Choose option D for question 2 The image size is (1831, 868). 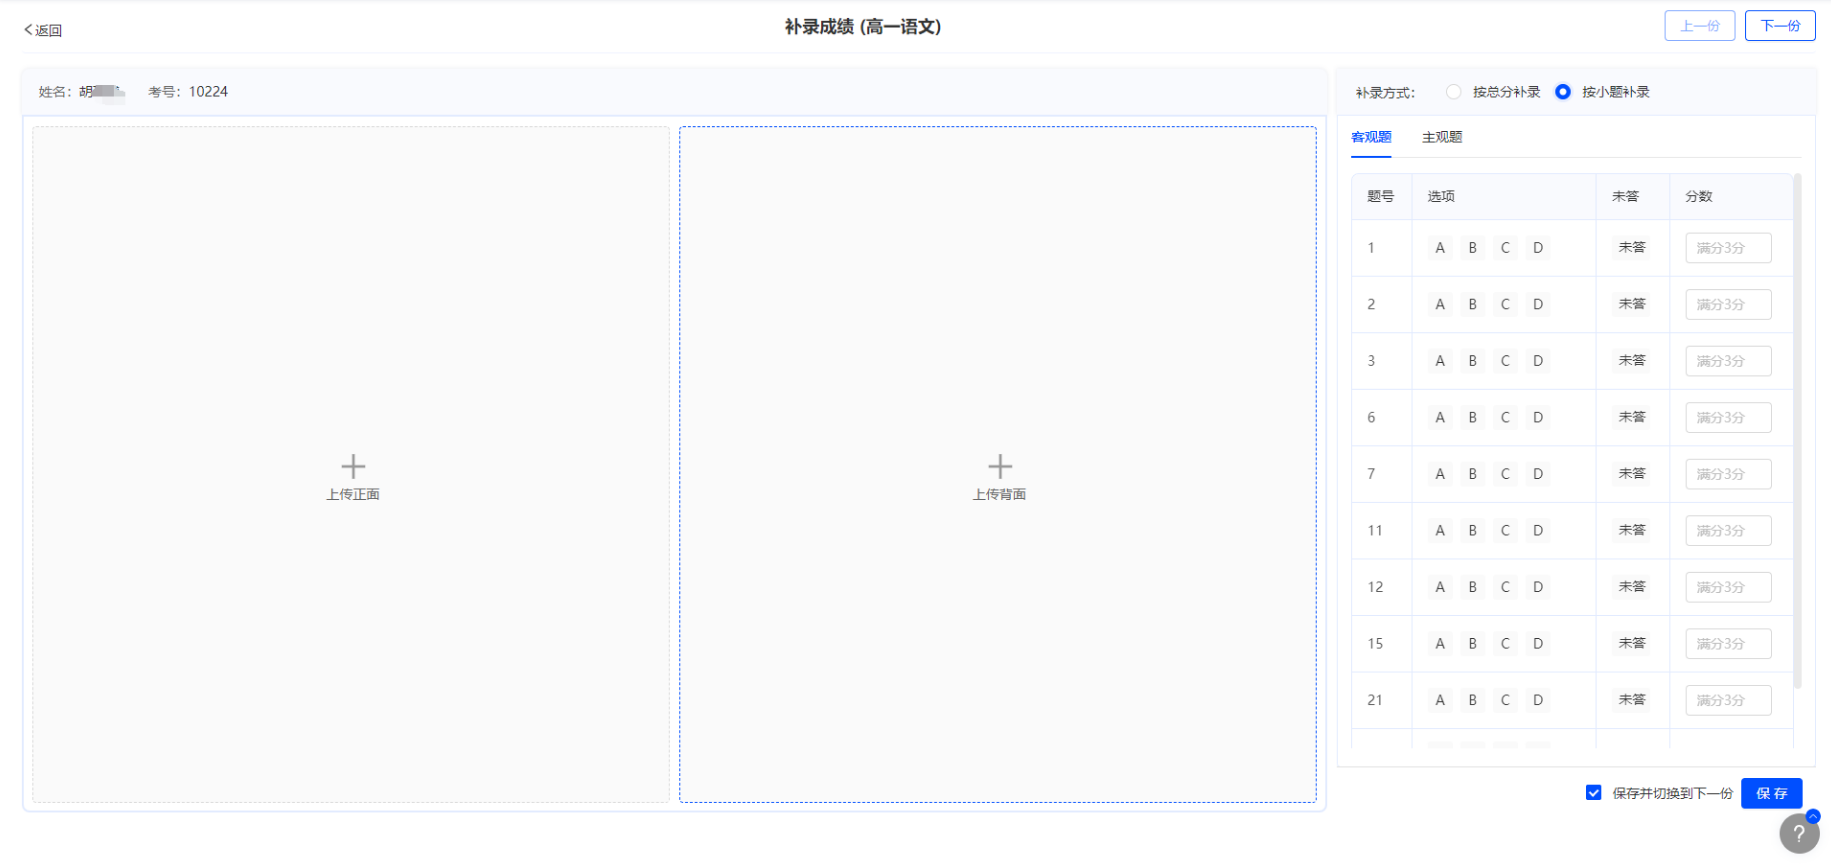click(x=1538, y=304)
